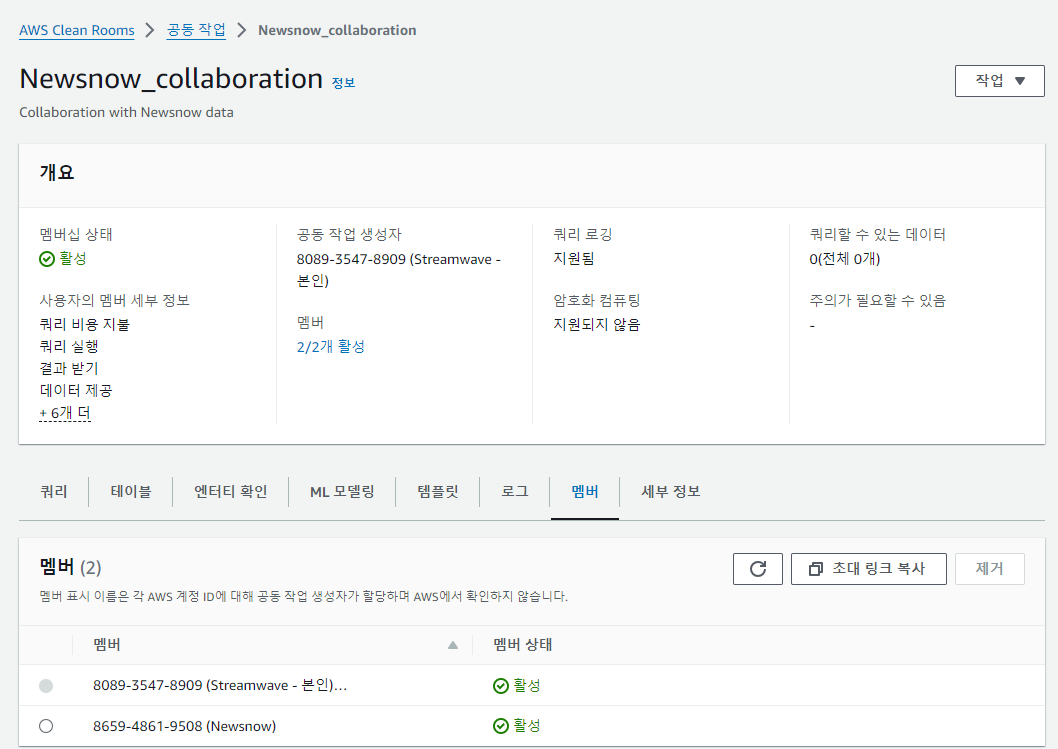This screenshot has width=1058, height=749.
Task: Click the active status icon in Streamwave row
Action: (501, 686)
